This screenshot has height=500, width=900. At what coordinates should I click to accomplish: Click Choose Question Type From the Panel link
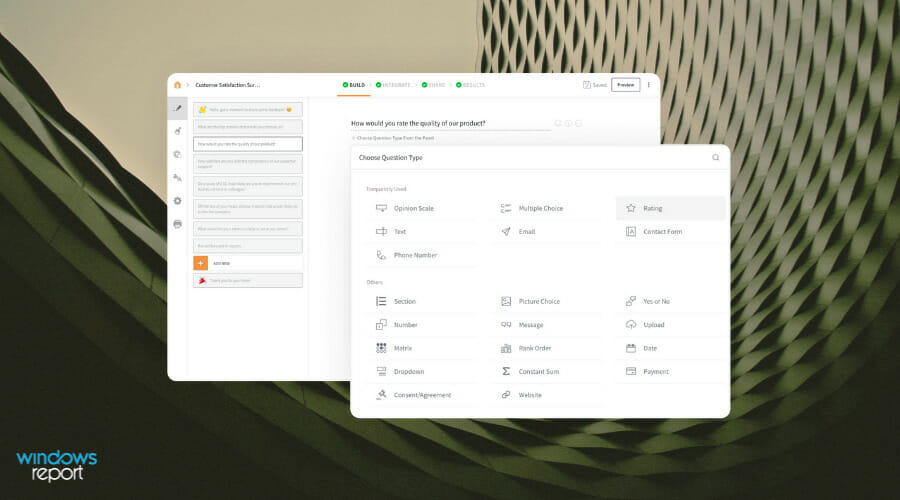click(393, 138)
